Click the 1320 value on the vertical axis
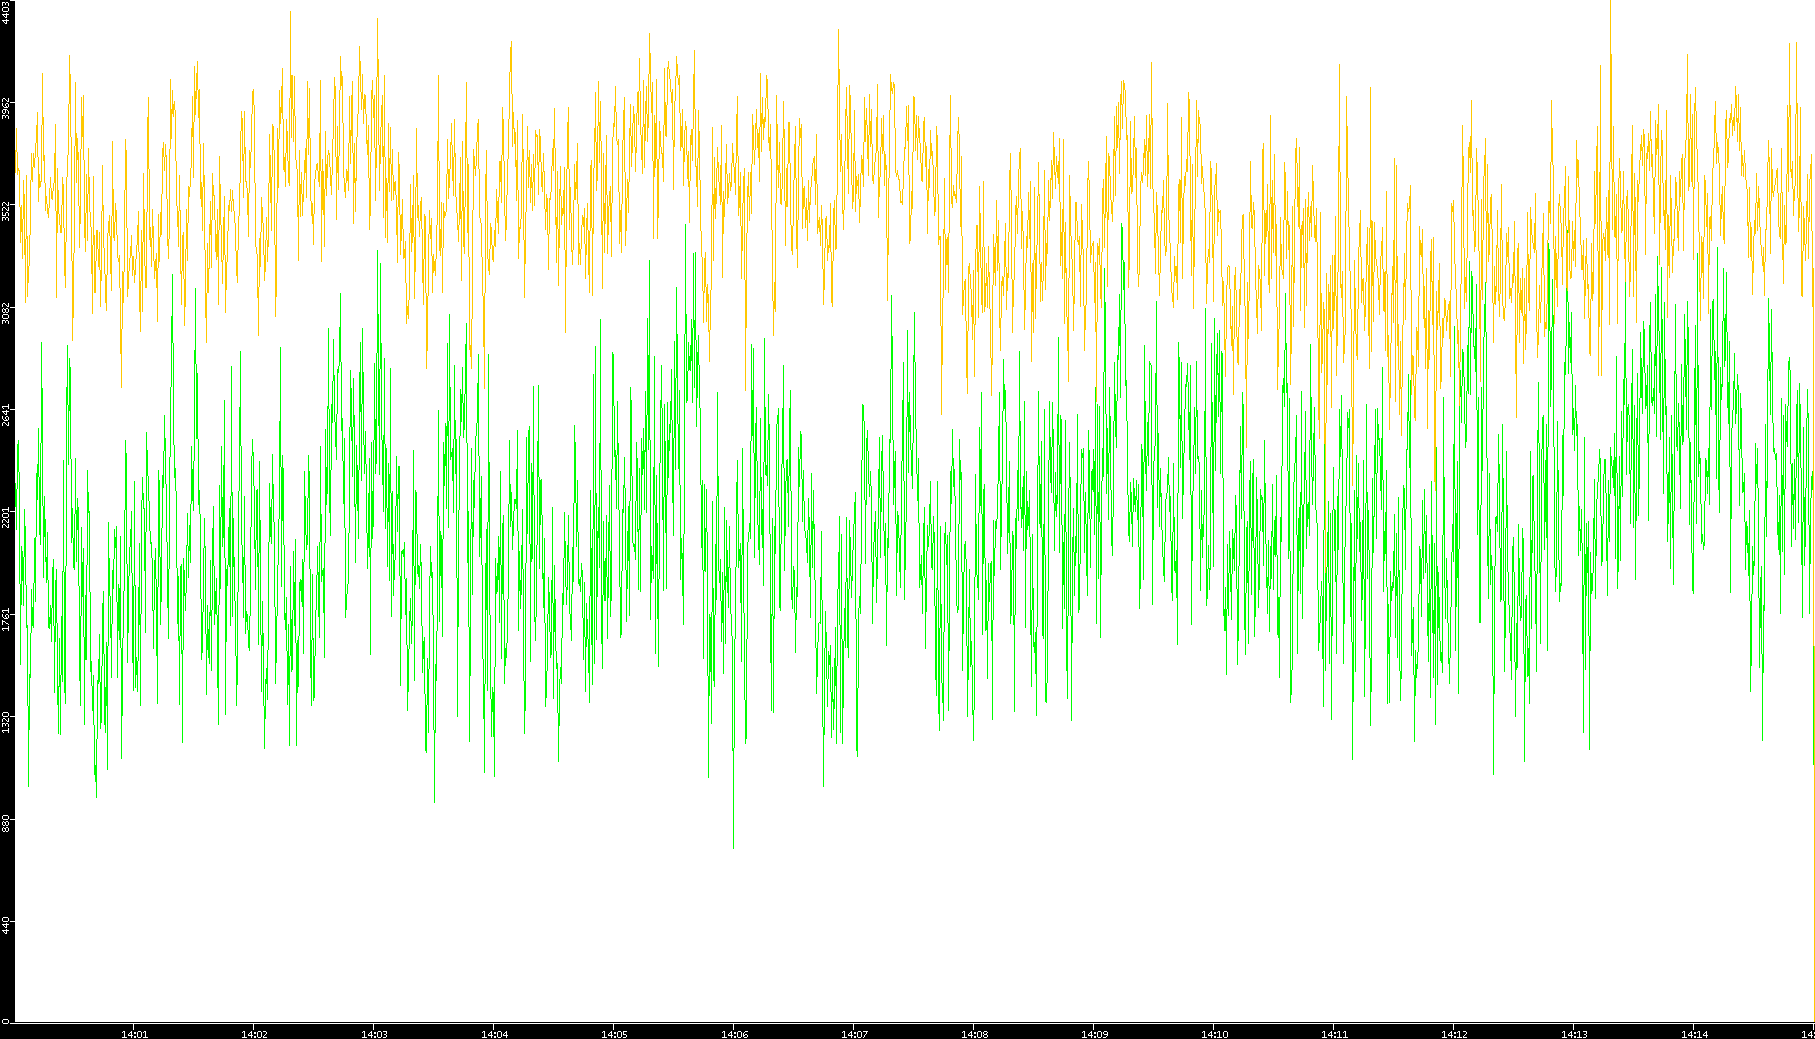 [x=7, y=721]
